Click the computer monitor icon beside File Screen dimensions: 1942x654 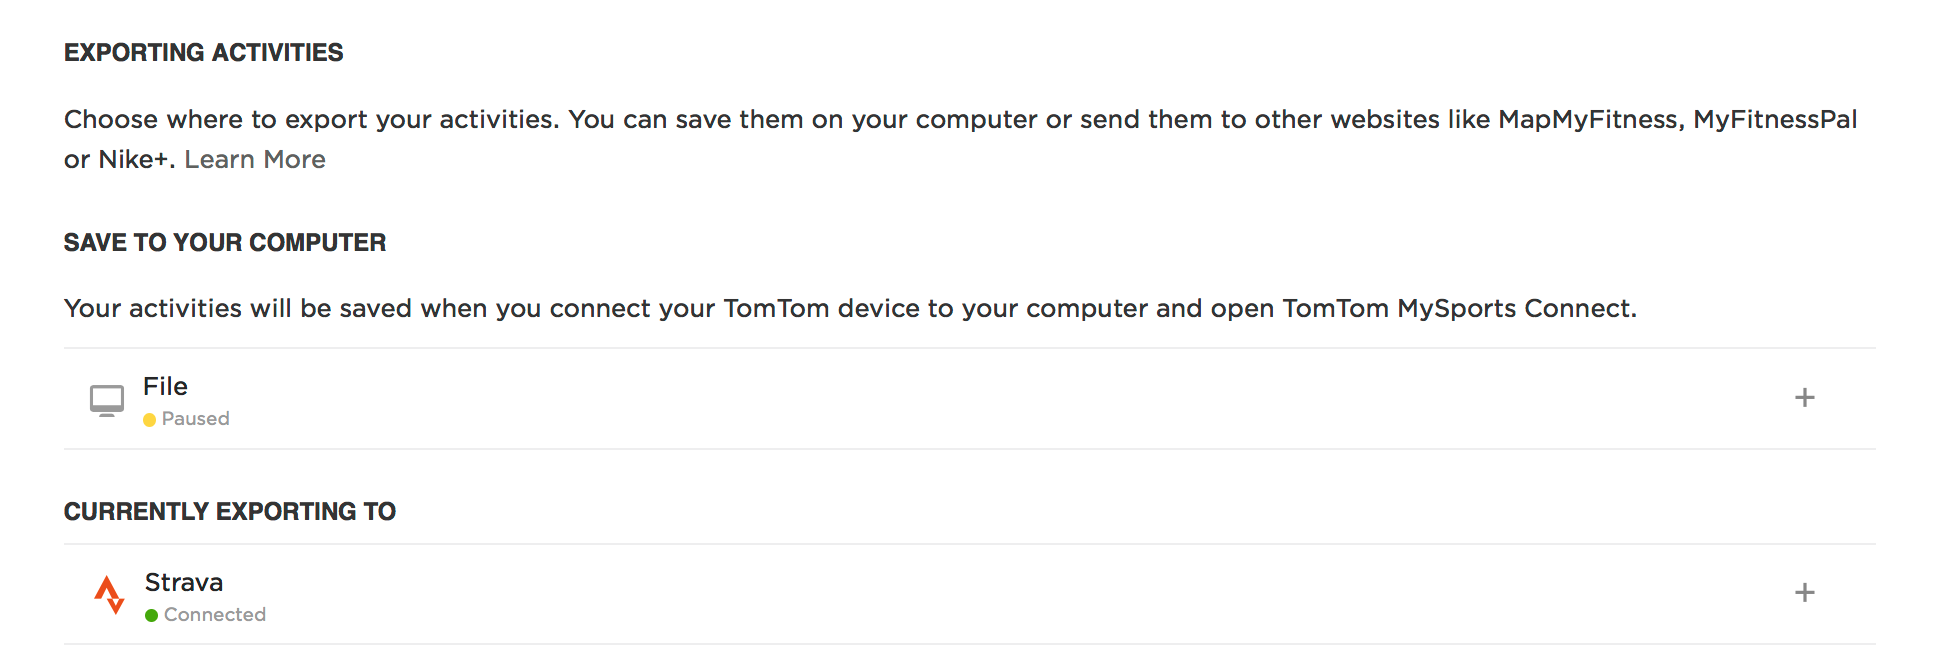[107, 398]
